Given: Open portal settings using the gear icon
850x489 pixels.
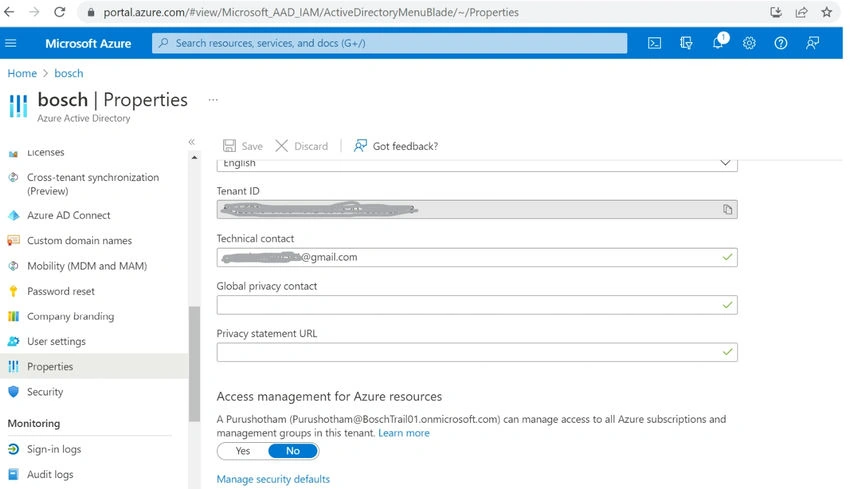Looking at the screenshot, I should coord(749,43).
